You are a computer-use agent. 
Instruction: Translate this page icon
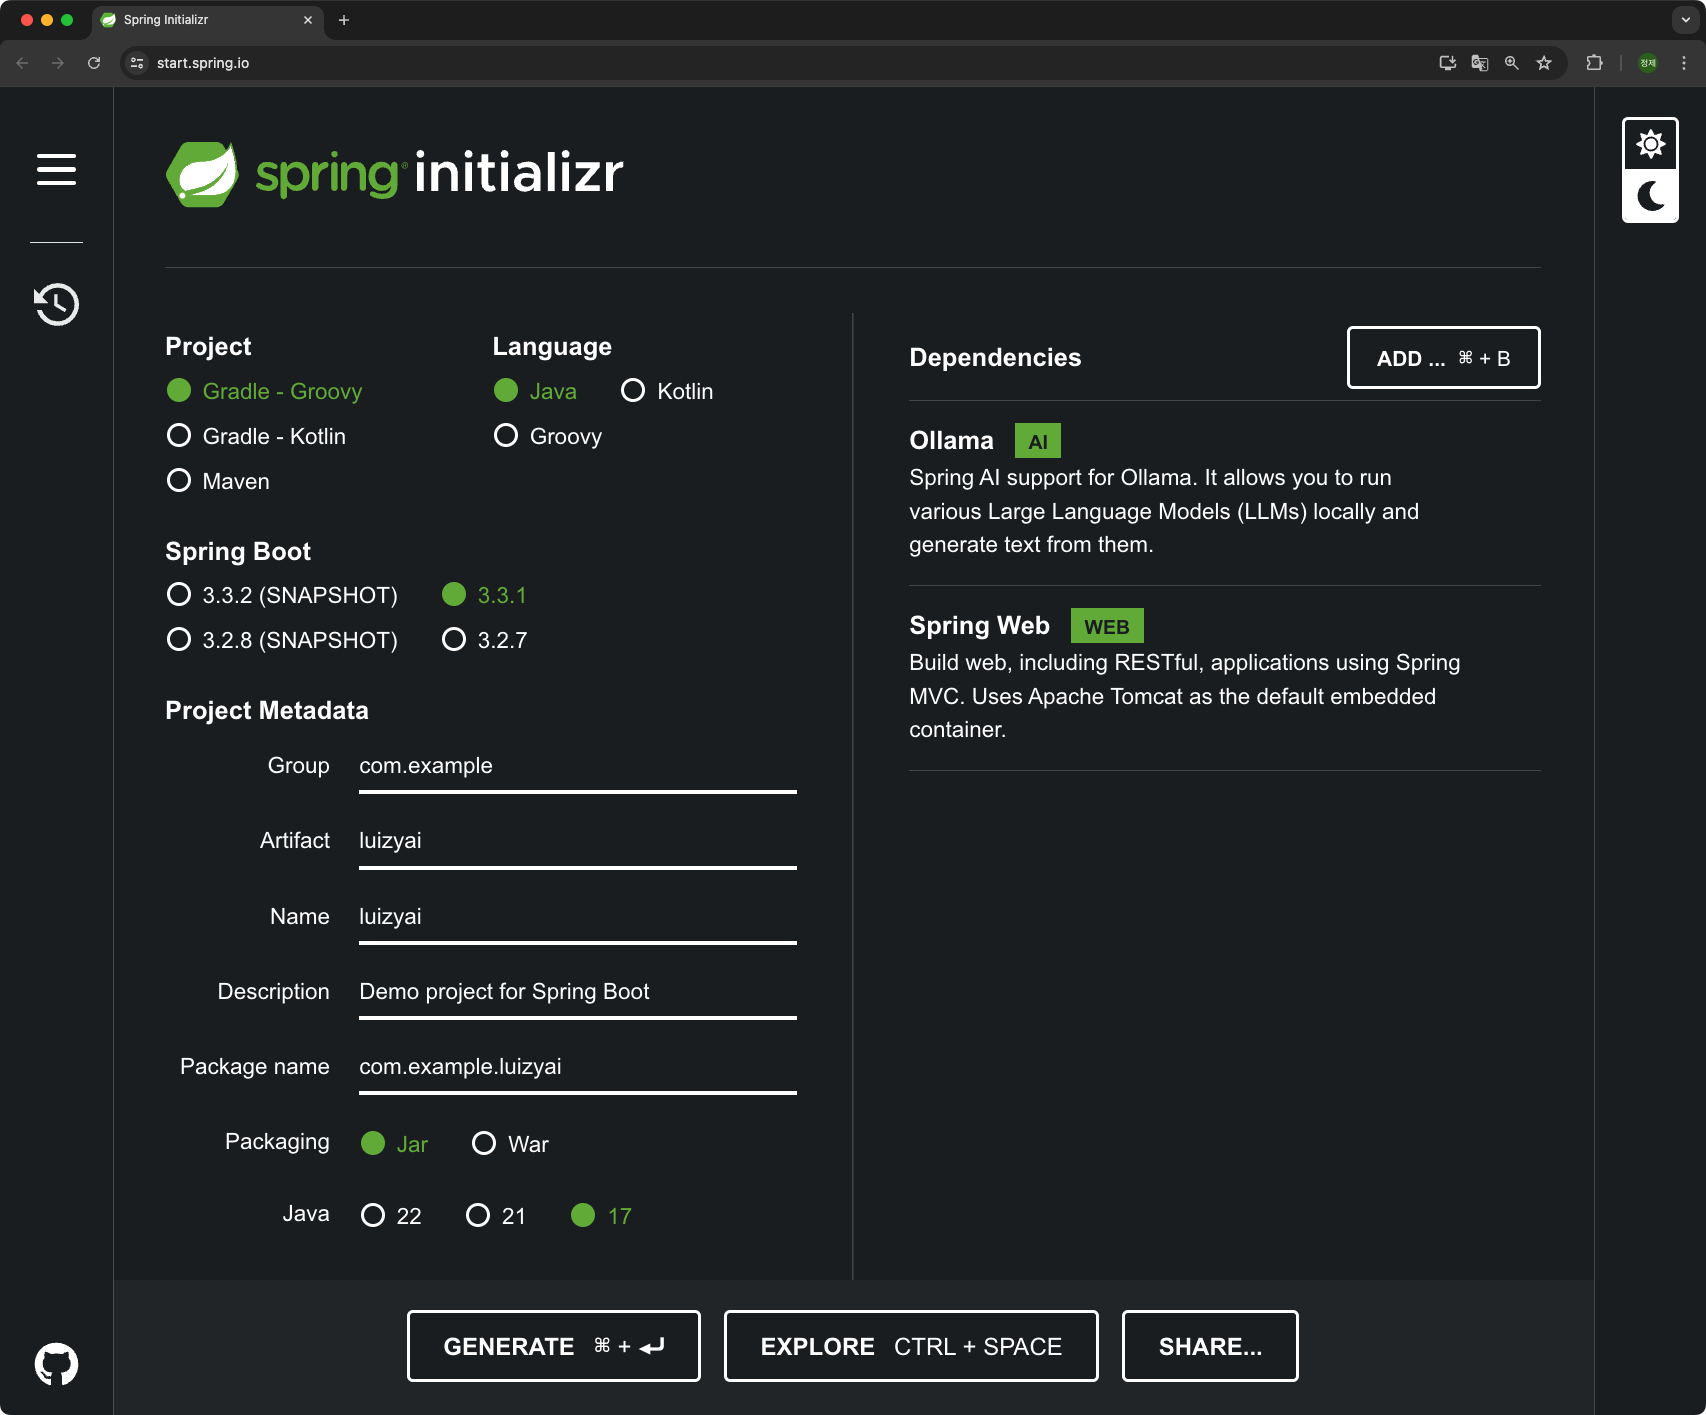1480,63
